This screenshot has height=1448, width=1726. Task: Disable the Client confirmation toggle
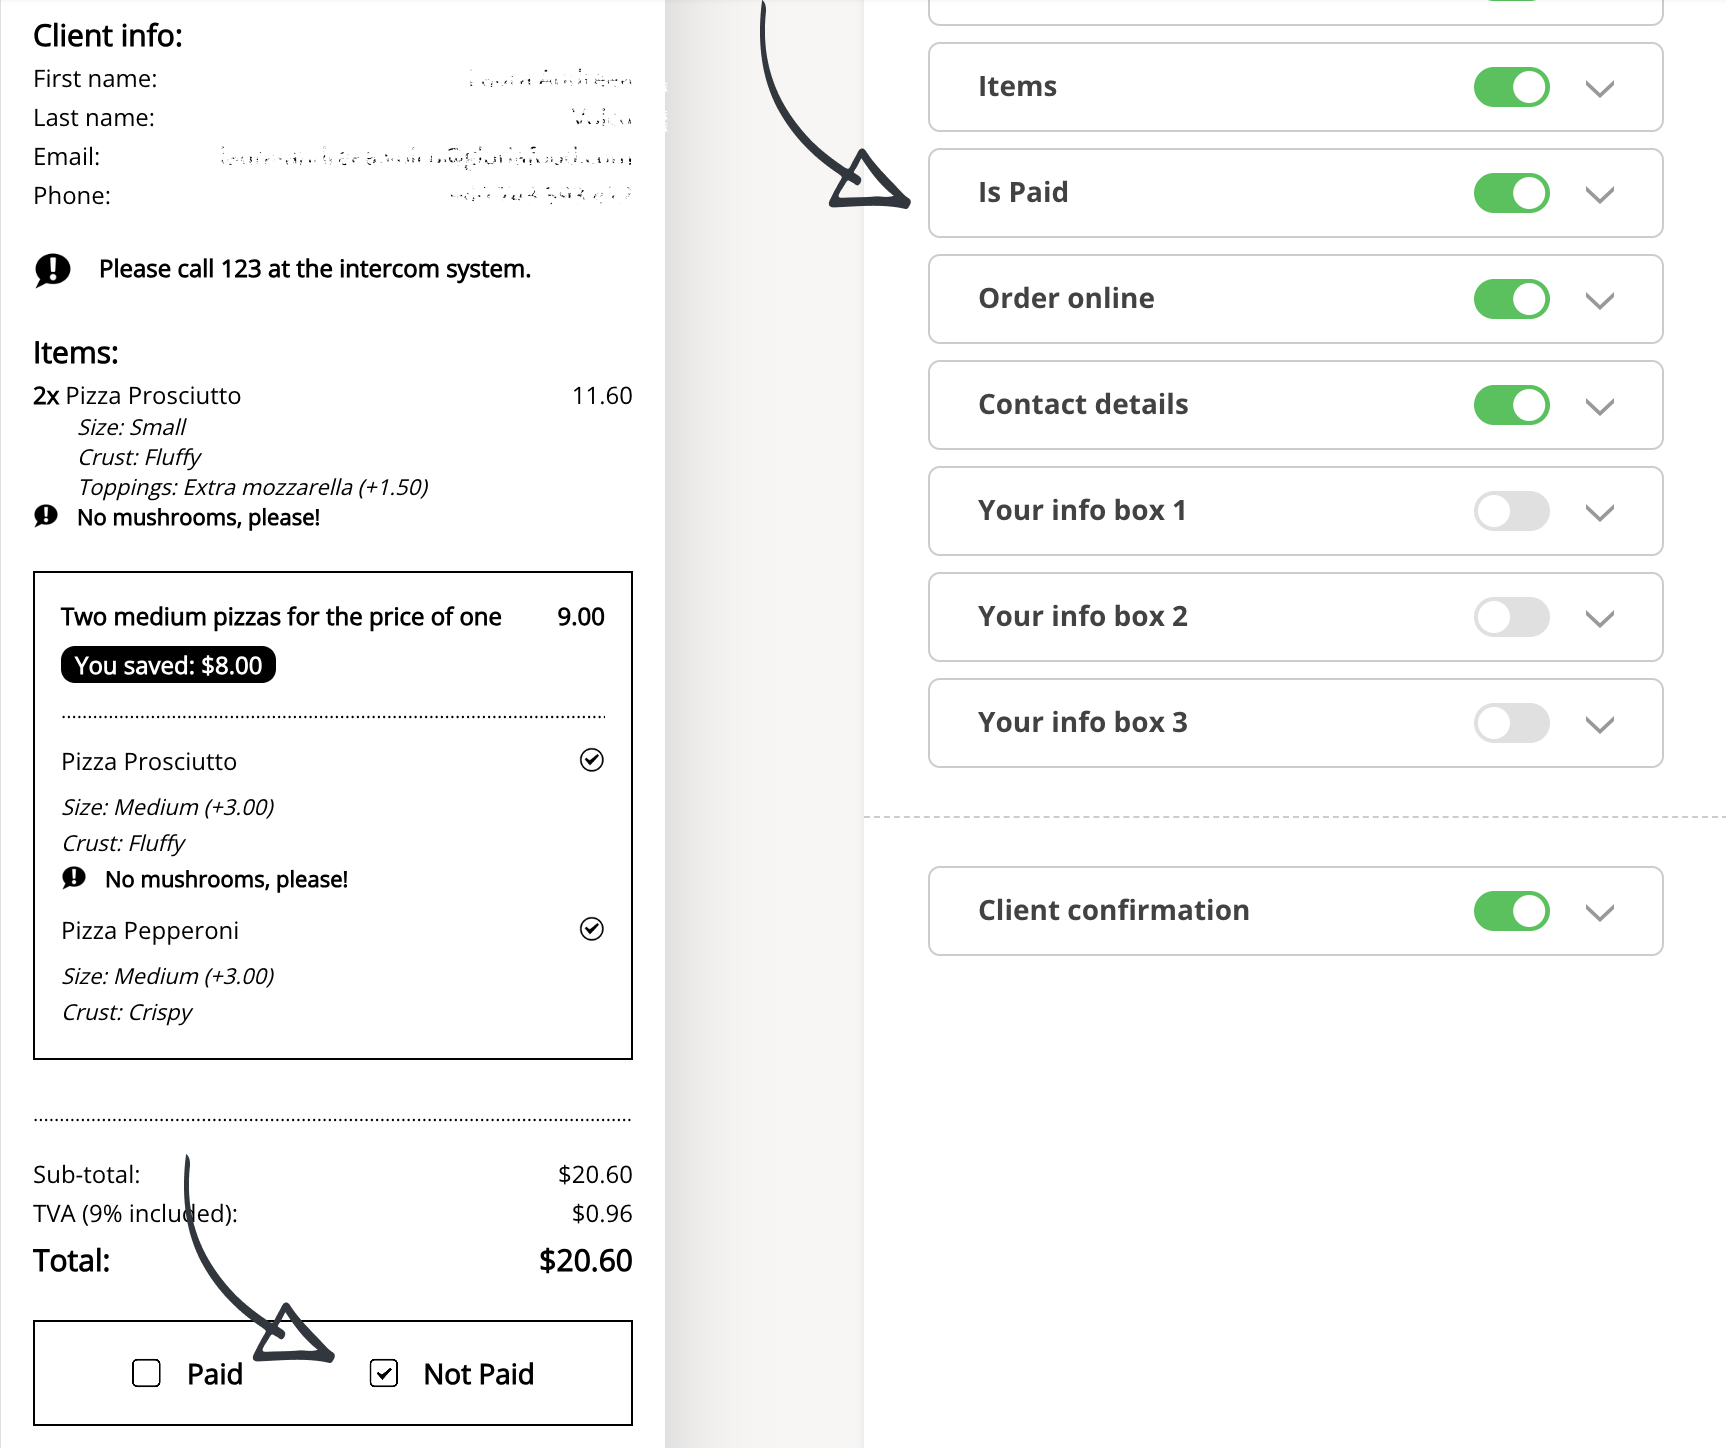click(1511, 911)
